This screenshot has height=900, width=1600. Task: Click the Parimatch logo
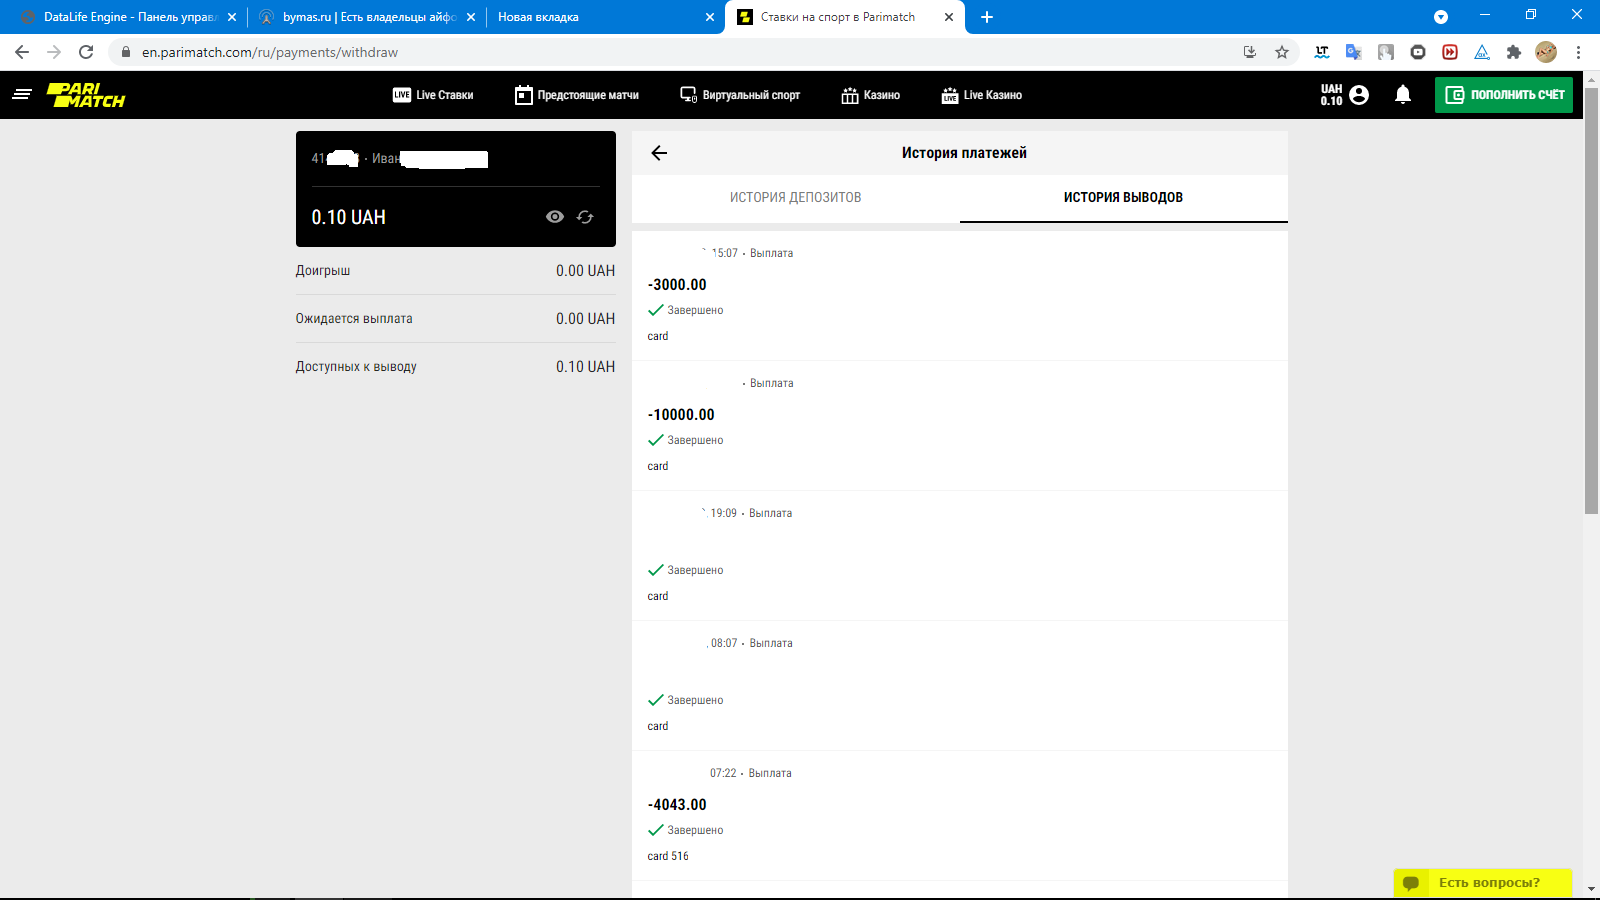point(86,95)
